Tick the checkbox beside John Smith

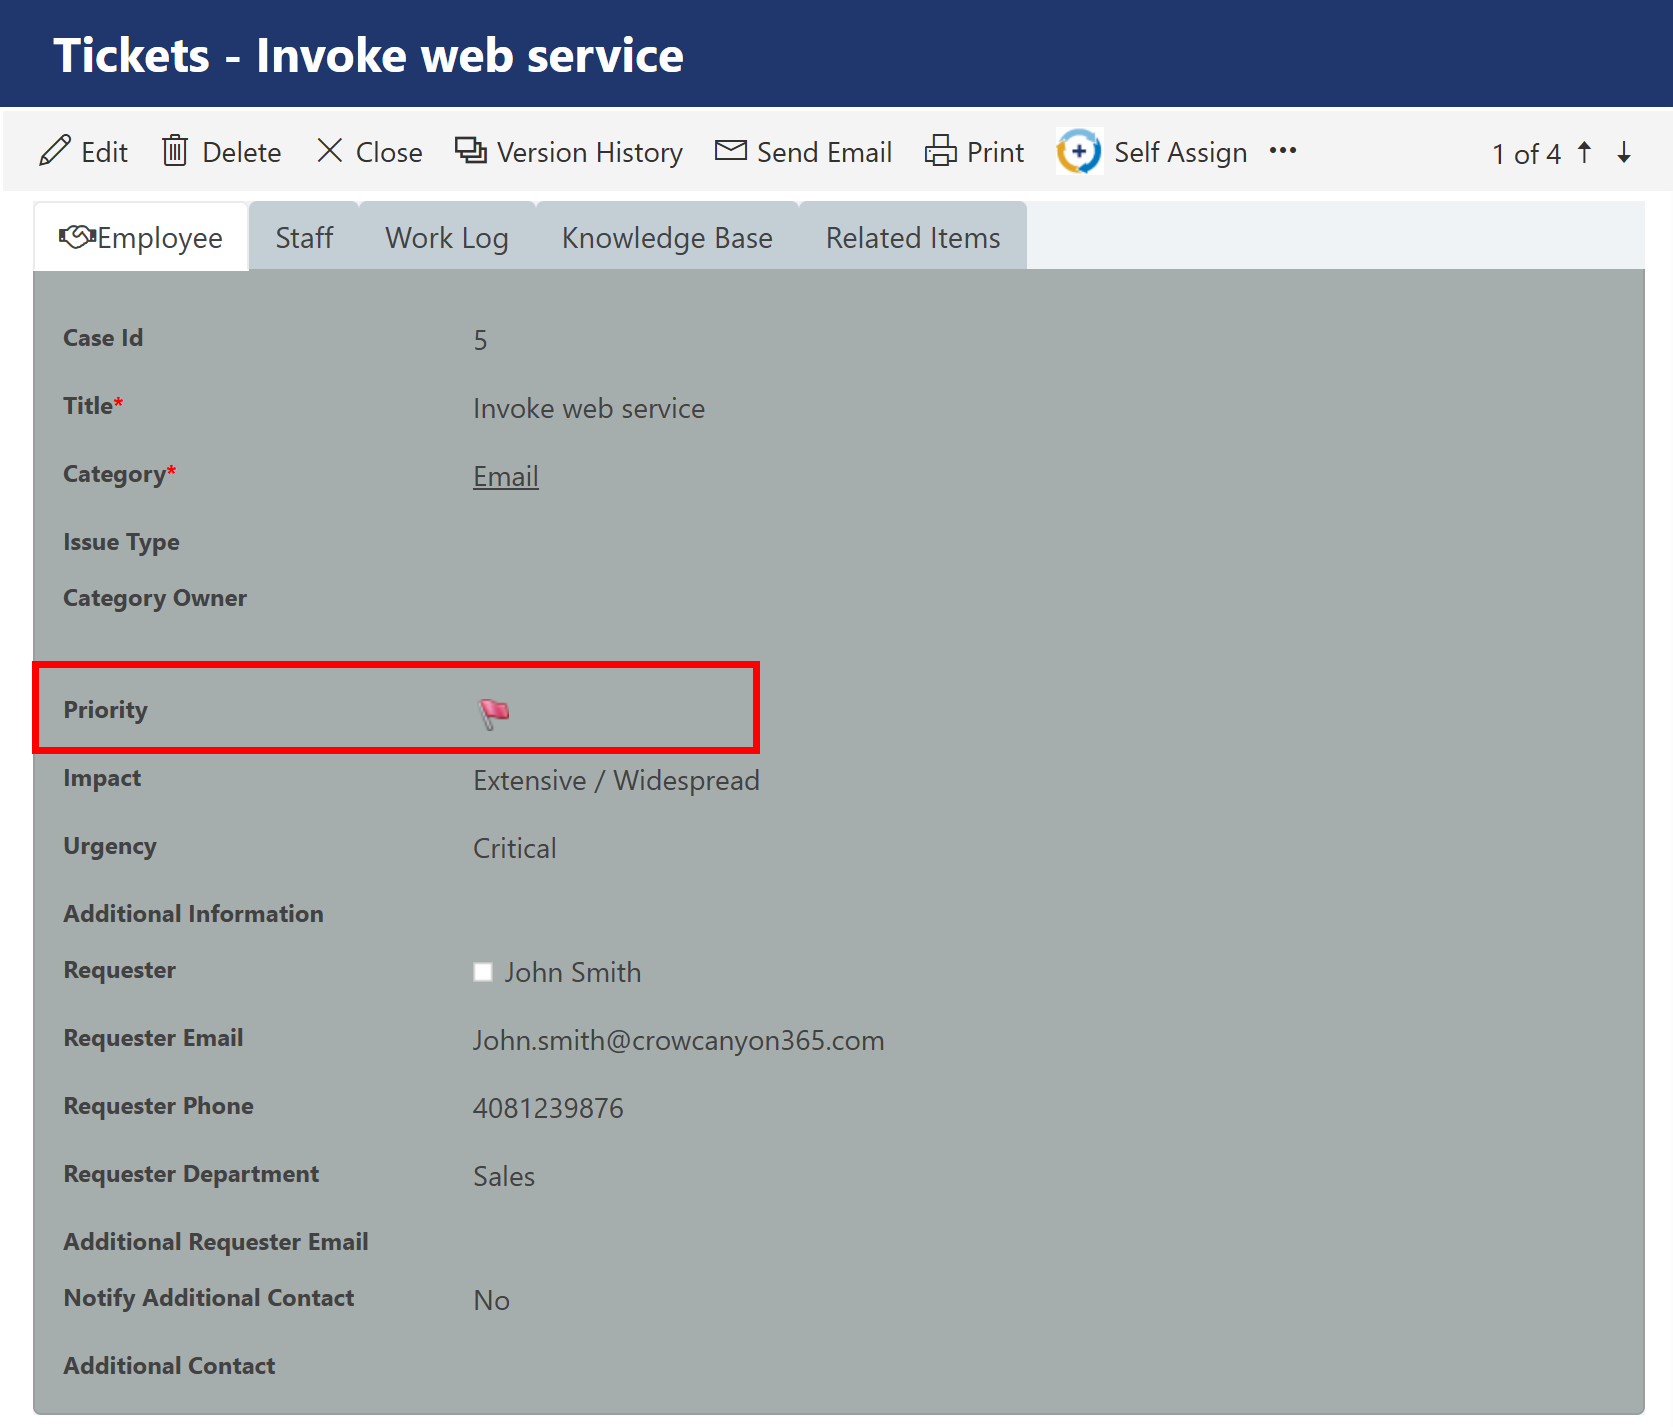pyautogui.click(x=483, y=972)
